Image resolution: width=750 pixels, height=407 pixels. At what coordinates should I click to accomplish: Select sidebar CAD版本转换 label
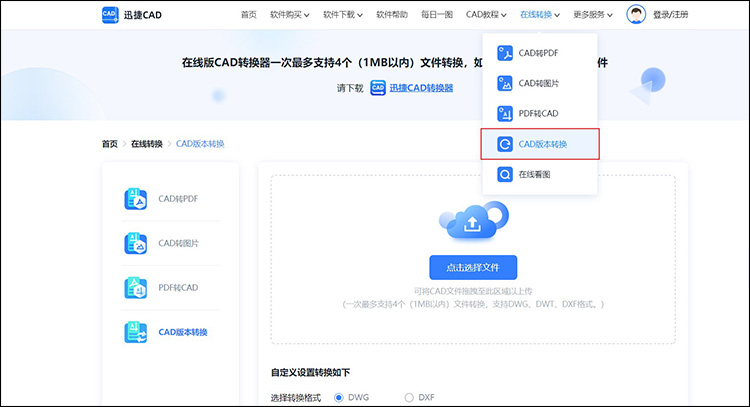183,332
